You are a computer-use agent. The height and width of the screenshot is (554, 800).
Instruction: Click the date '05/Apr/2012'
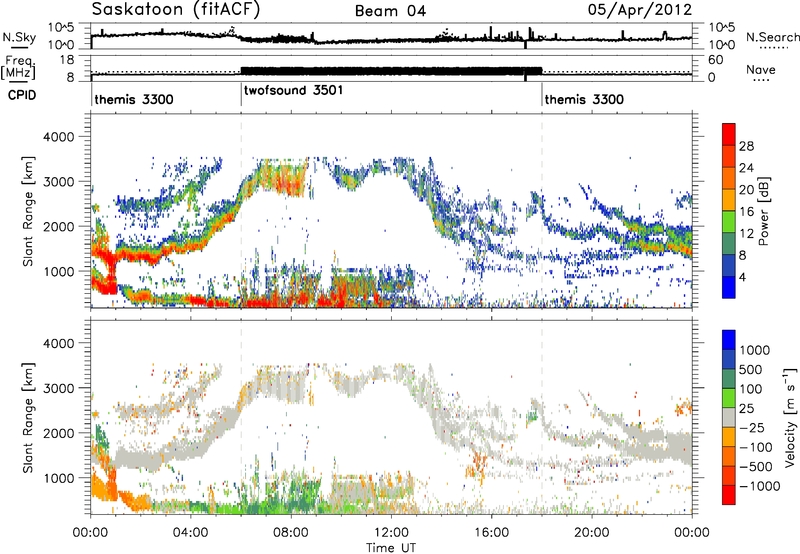click(640, 10)
